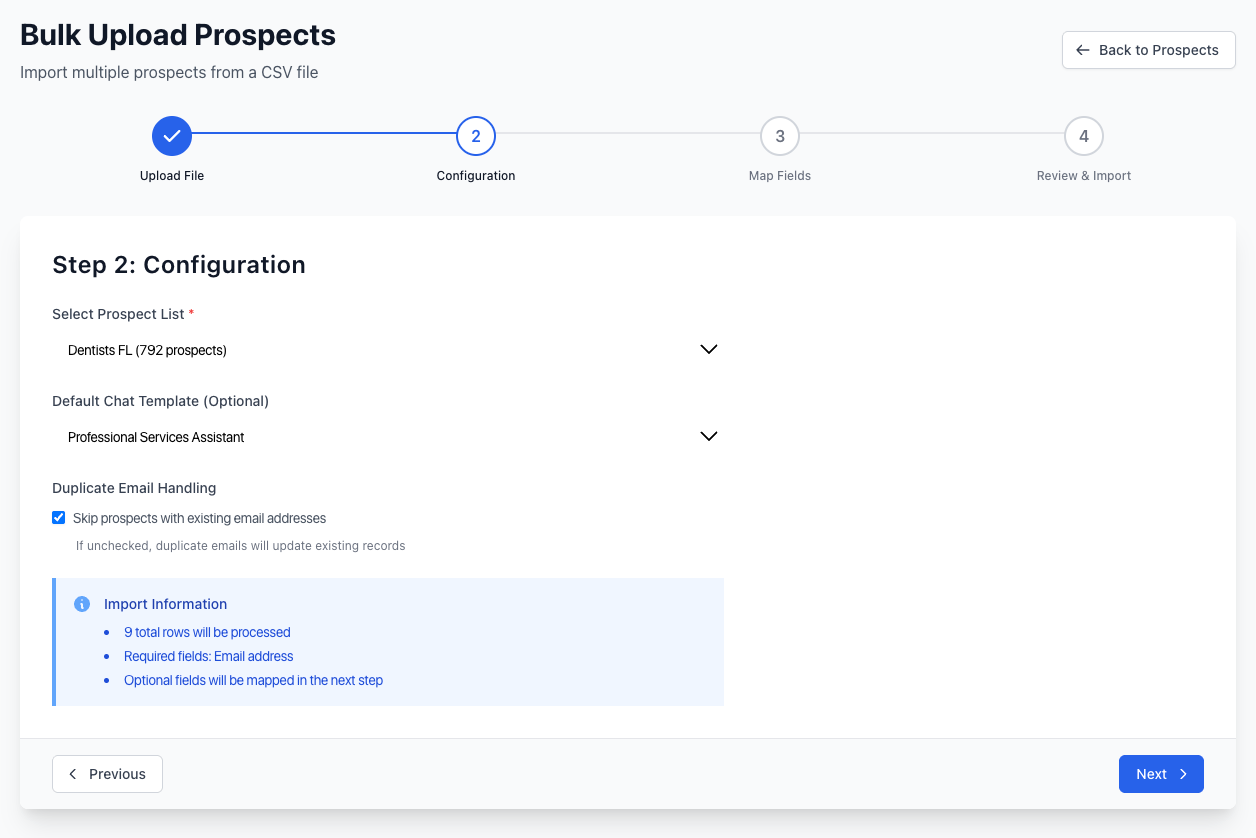The image size is (1256, 838).
Task: Click the Back to Prospects button text
Action: click(1158, 50)
